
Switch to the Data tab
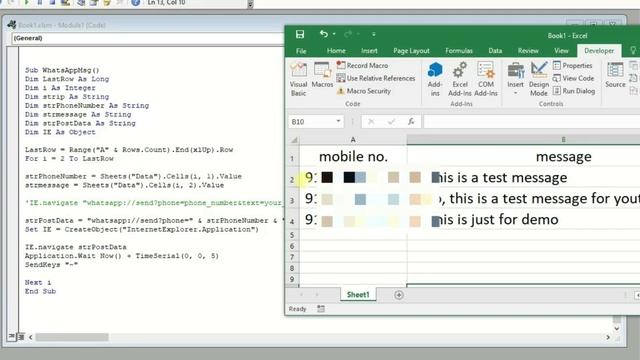coord(495,51)
